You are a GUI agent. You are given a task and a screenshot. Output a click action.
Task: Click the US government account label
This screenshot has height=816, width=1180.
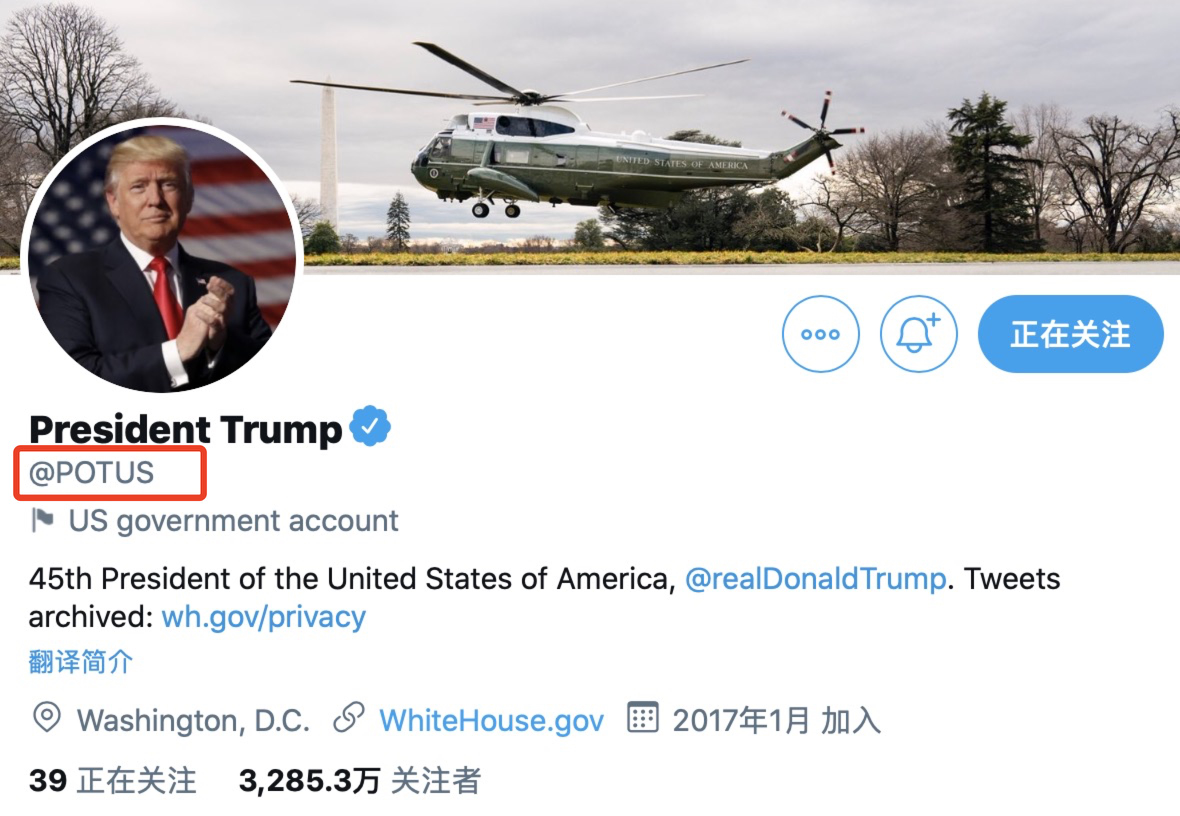point(233,521)
